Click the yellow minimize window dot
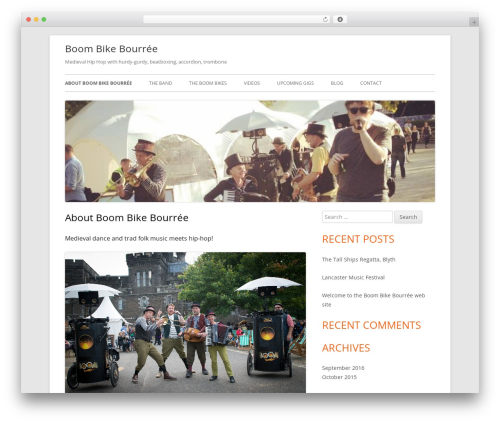 coord(36,20)
